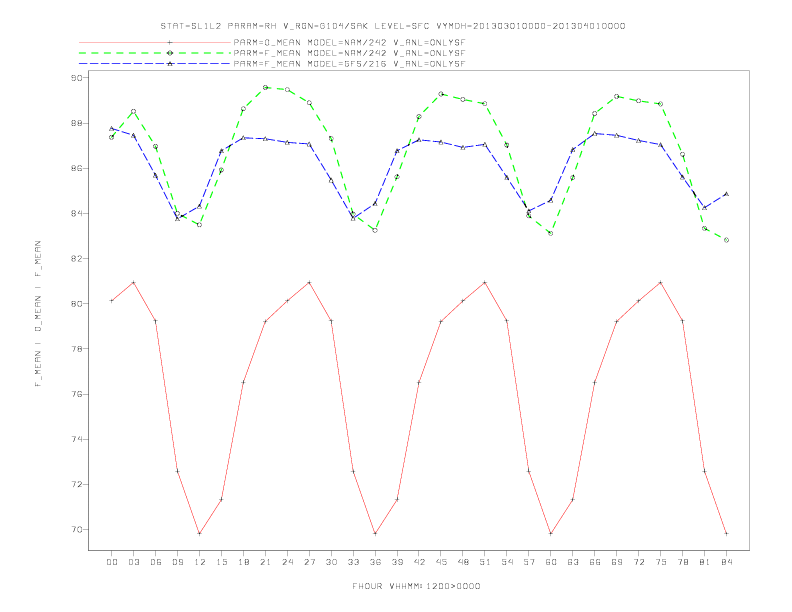Click the green dashed line legend sample
This screenshot has height=612, width=792.
[155, 53]
